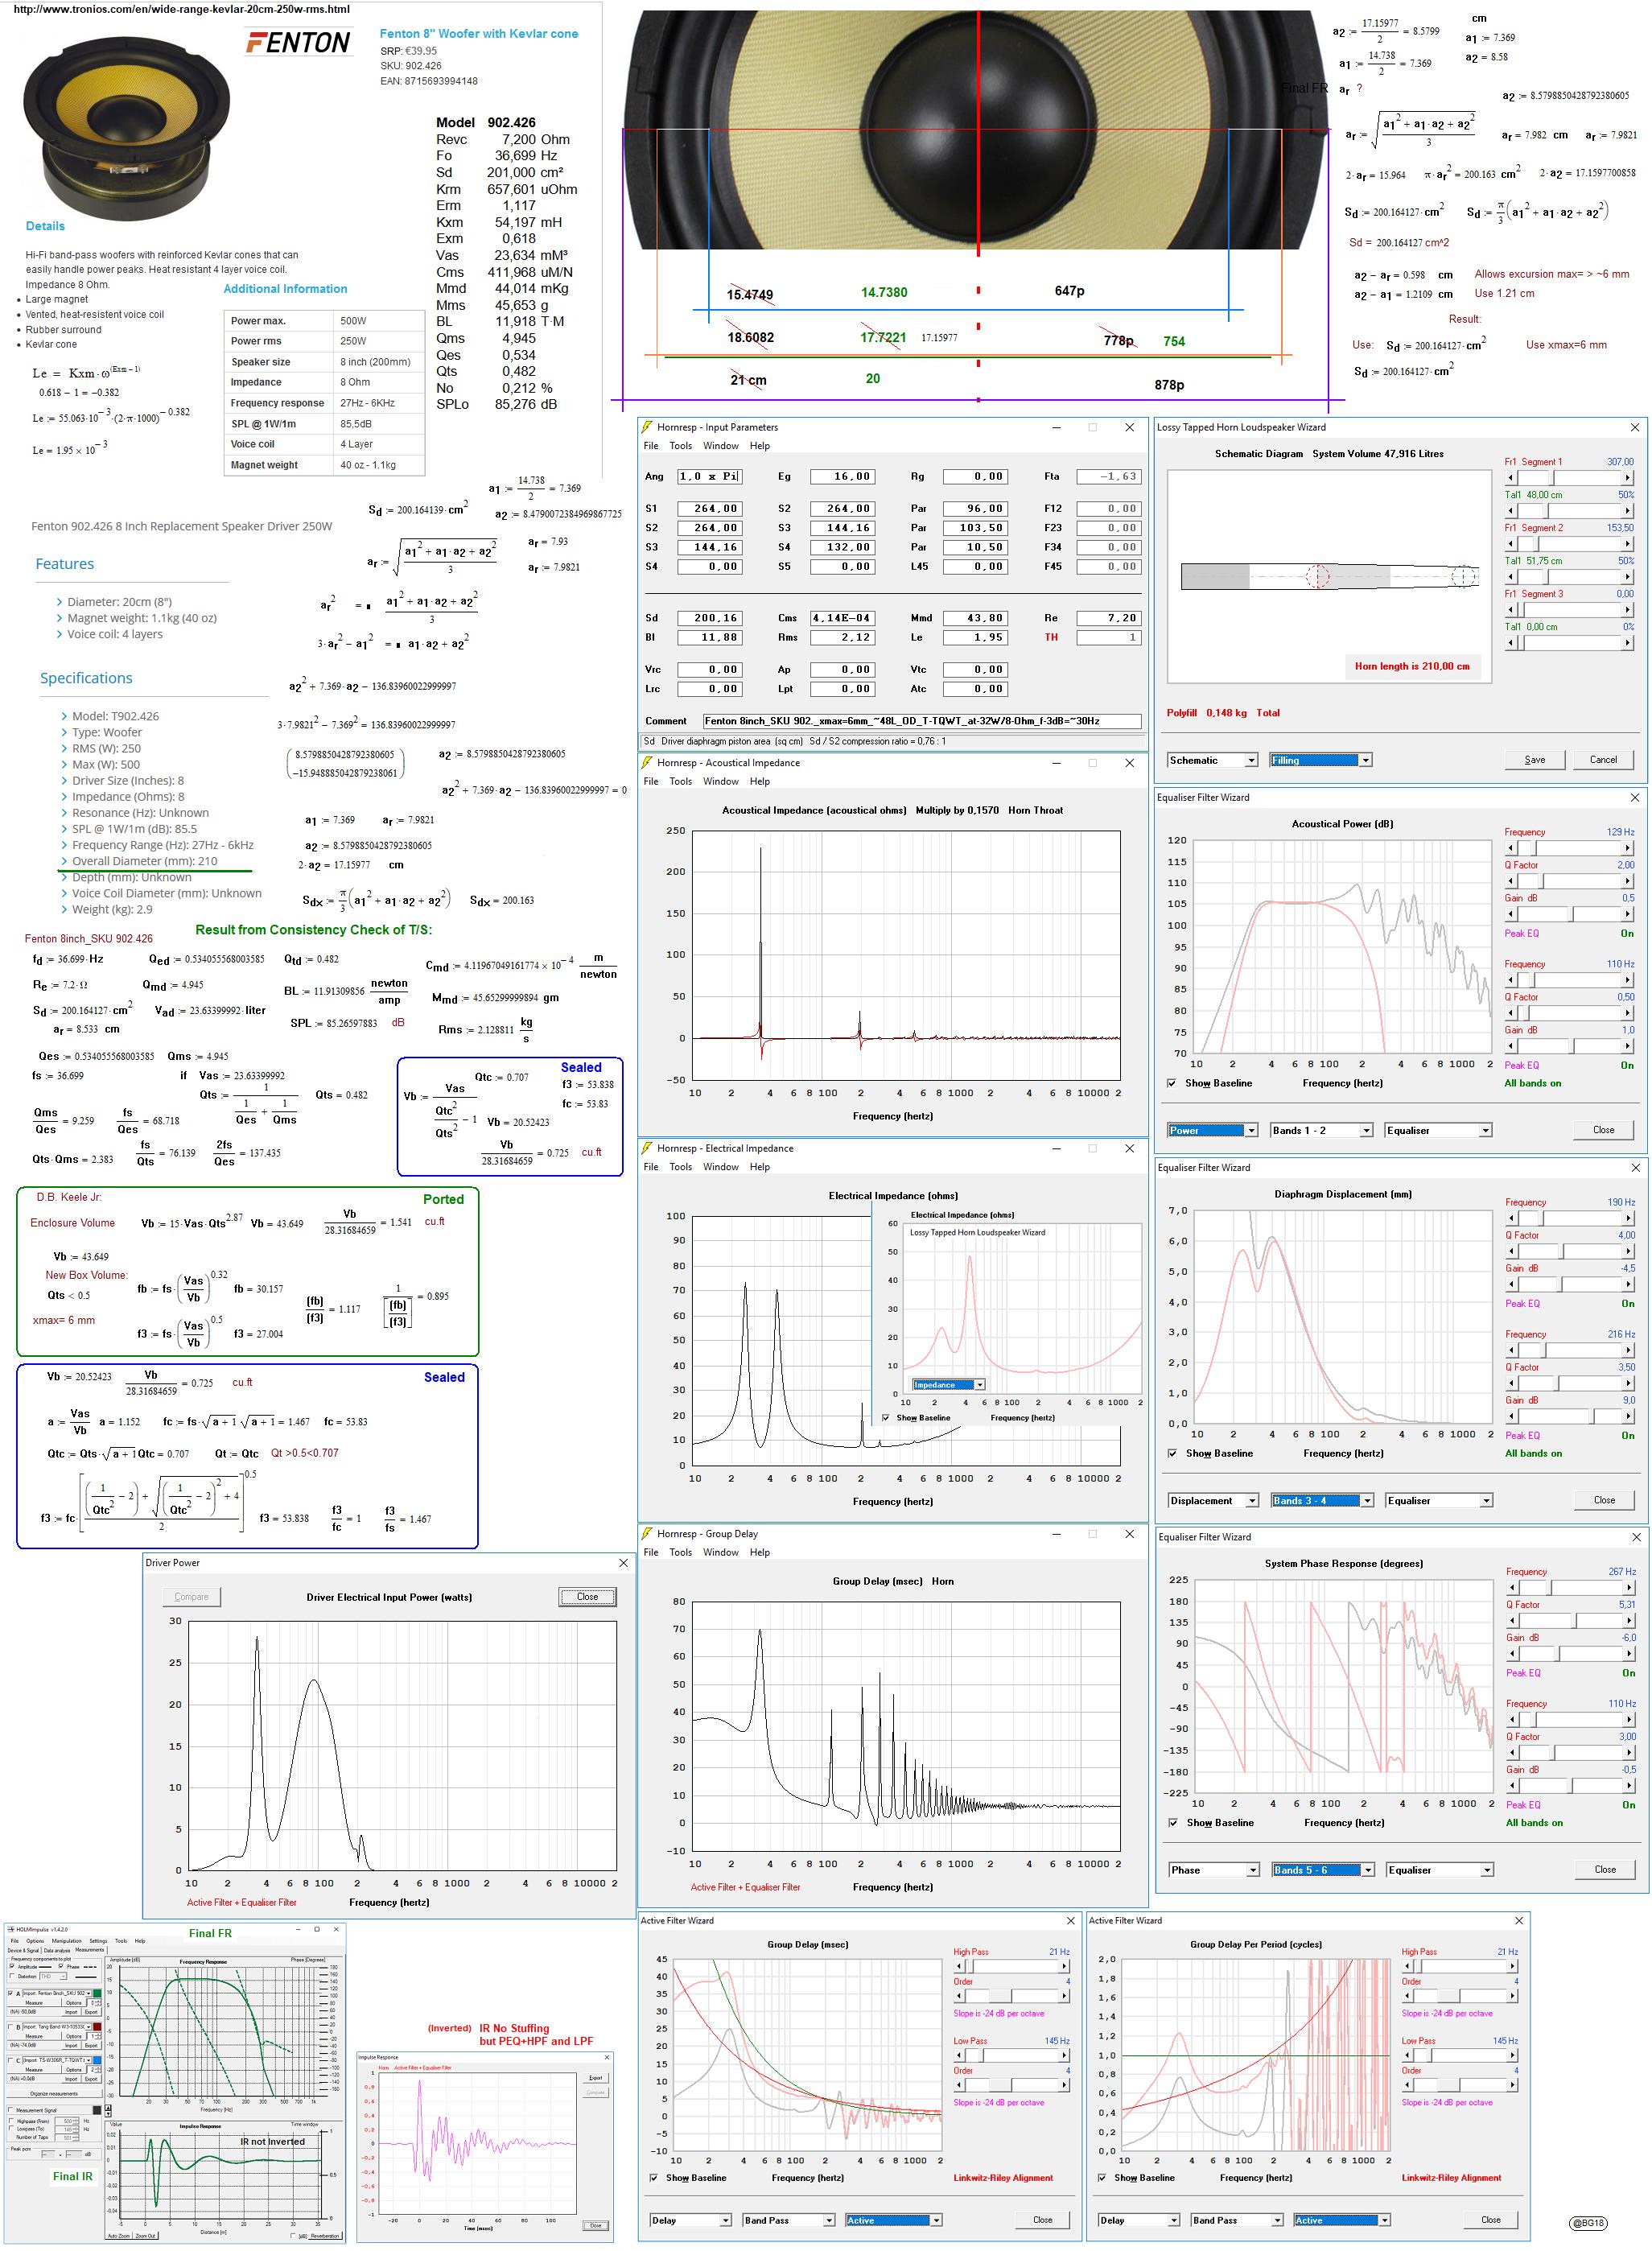
Task: Close the Lossy Tapped Horn Loudspeaker Wizard with X
Action: tap(1635, 427)
